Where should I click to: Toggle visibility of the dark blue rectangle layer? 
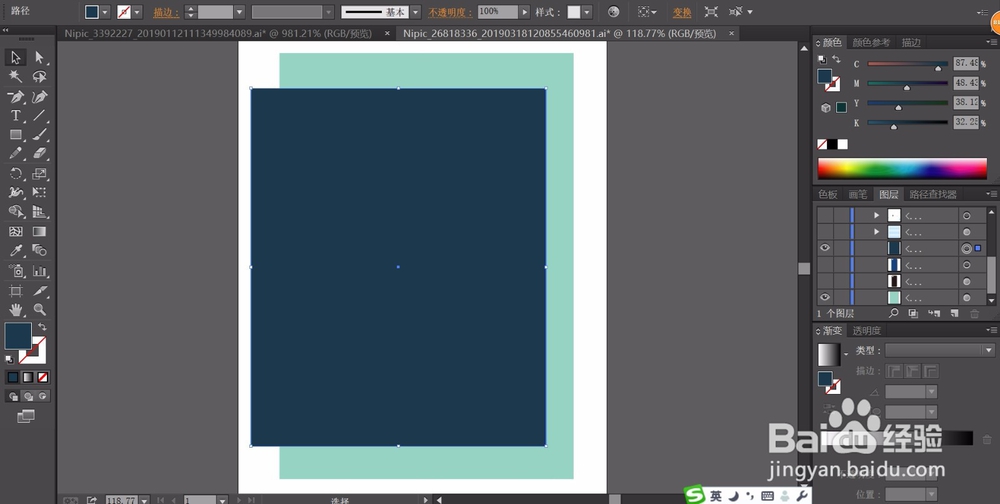(x=825, y=248)
